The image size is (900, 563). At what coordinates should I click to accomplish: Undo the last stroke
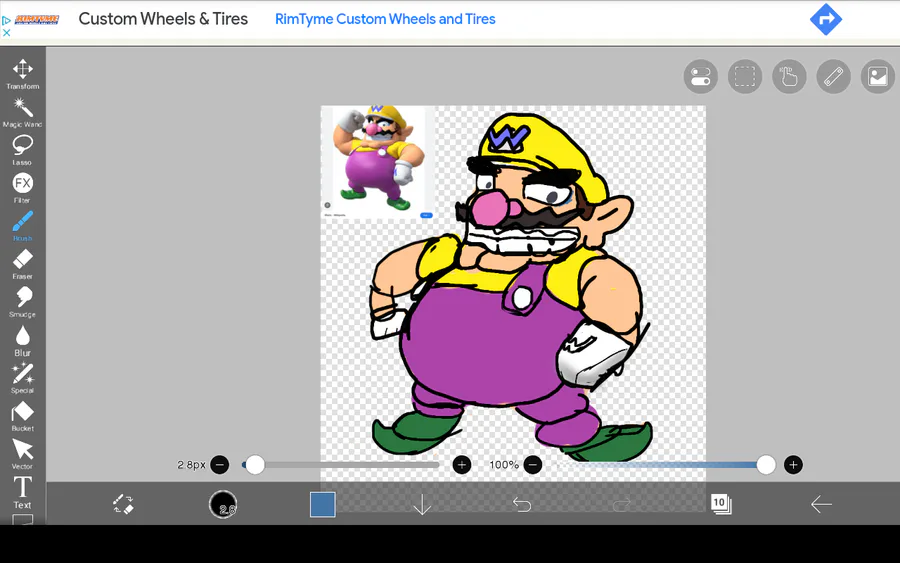(x=522, y=504)
